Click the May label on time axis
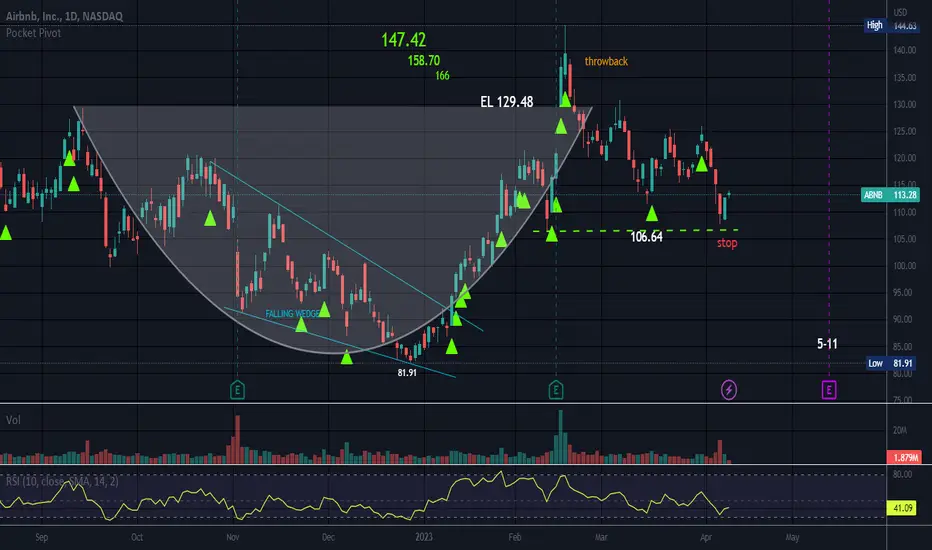The width and height of the screenshot is (932, 550). pos(792,538)
